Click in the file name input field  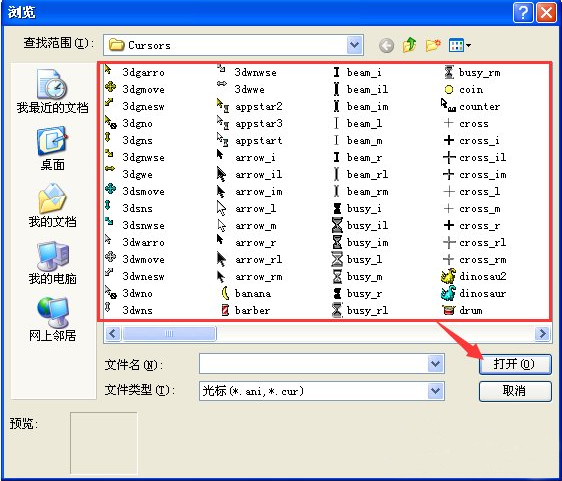pos(314,364)
